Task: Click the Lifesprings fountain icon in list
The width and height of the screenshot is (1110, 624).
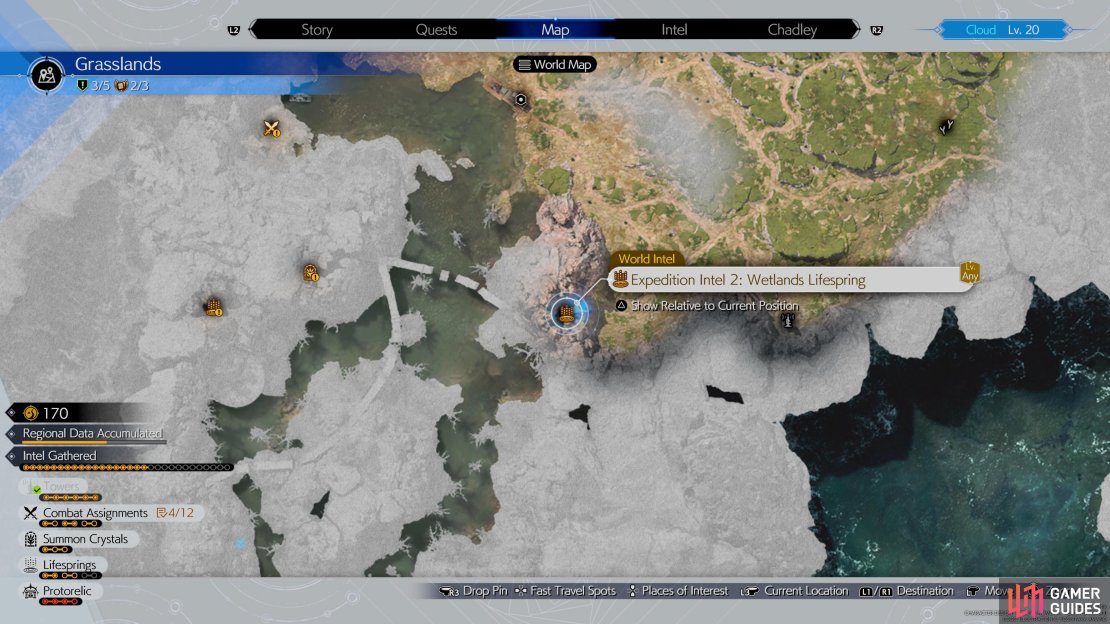Action: 30,565
